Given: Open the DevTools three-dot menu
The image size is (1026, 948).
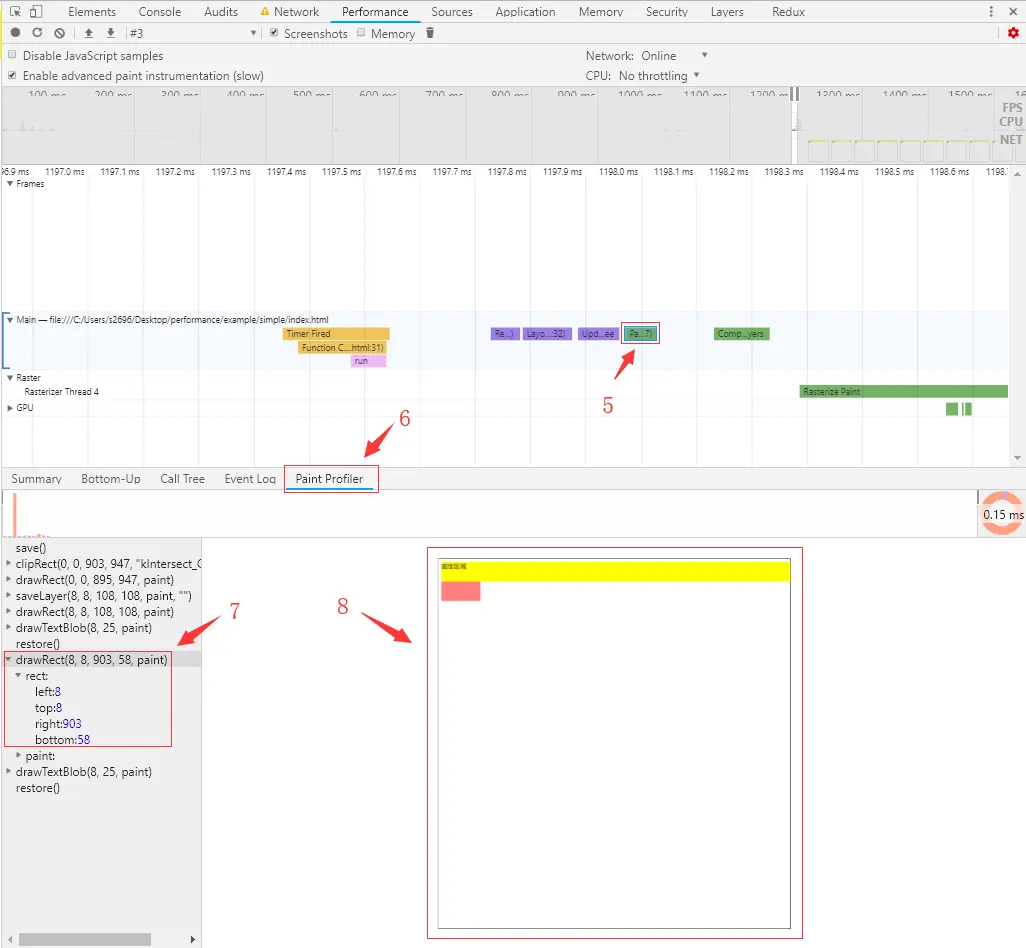Looking at the screenshot, I should [x=991, y=11].
